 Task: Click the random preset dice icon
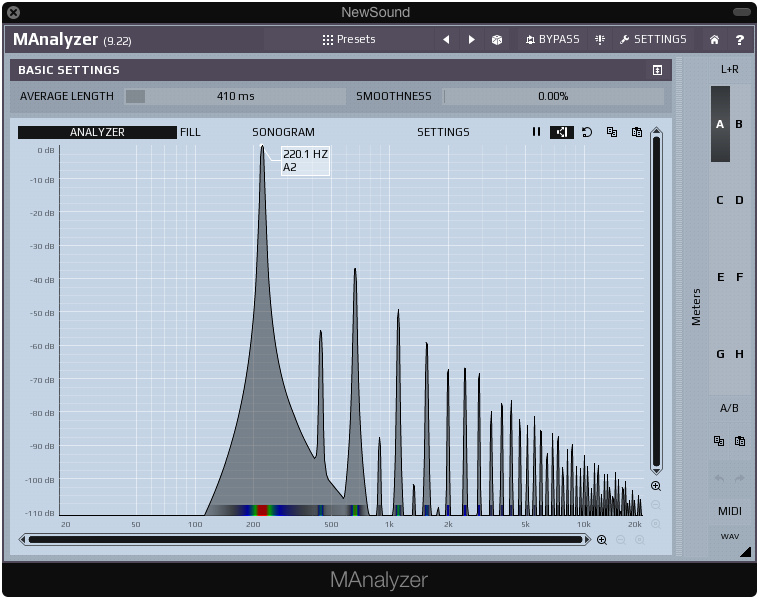pos(497,40)
